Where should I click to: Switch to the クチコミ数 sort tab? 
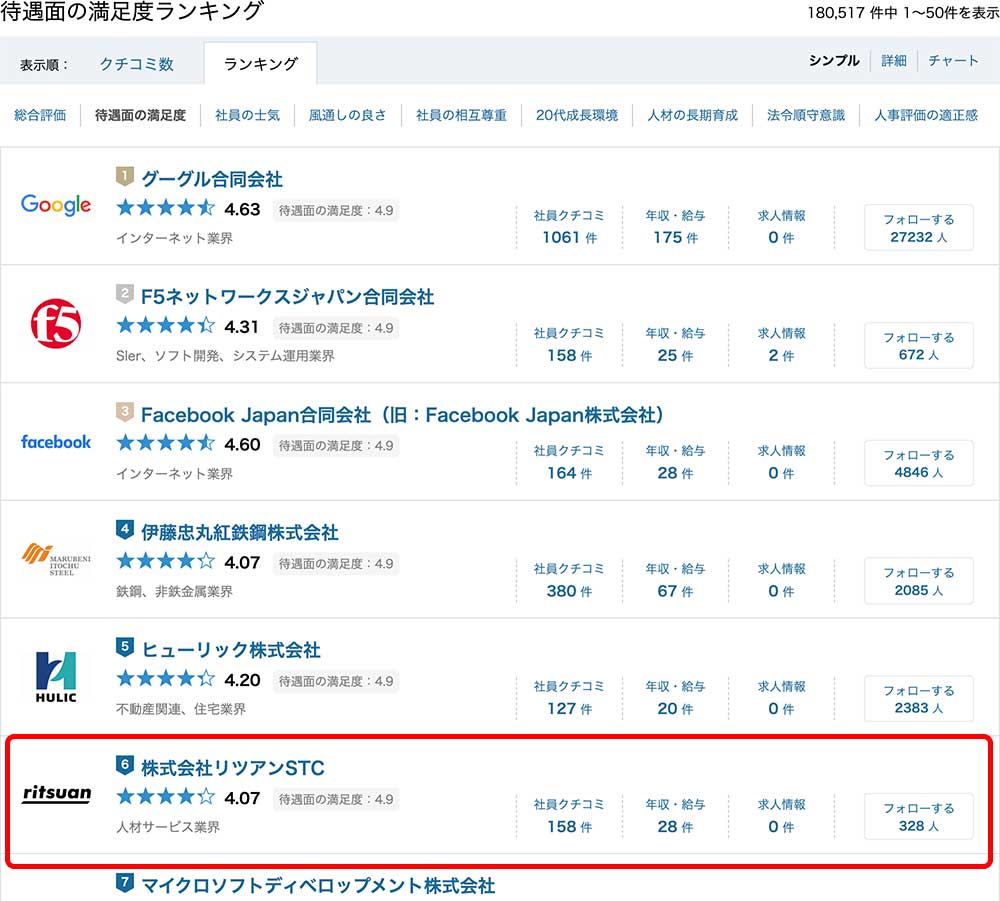(137, 64)
